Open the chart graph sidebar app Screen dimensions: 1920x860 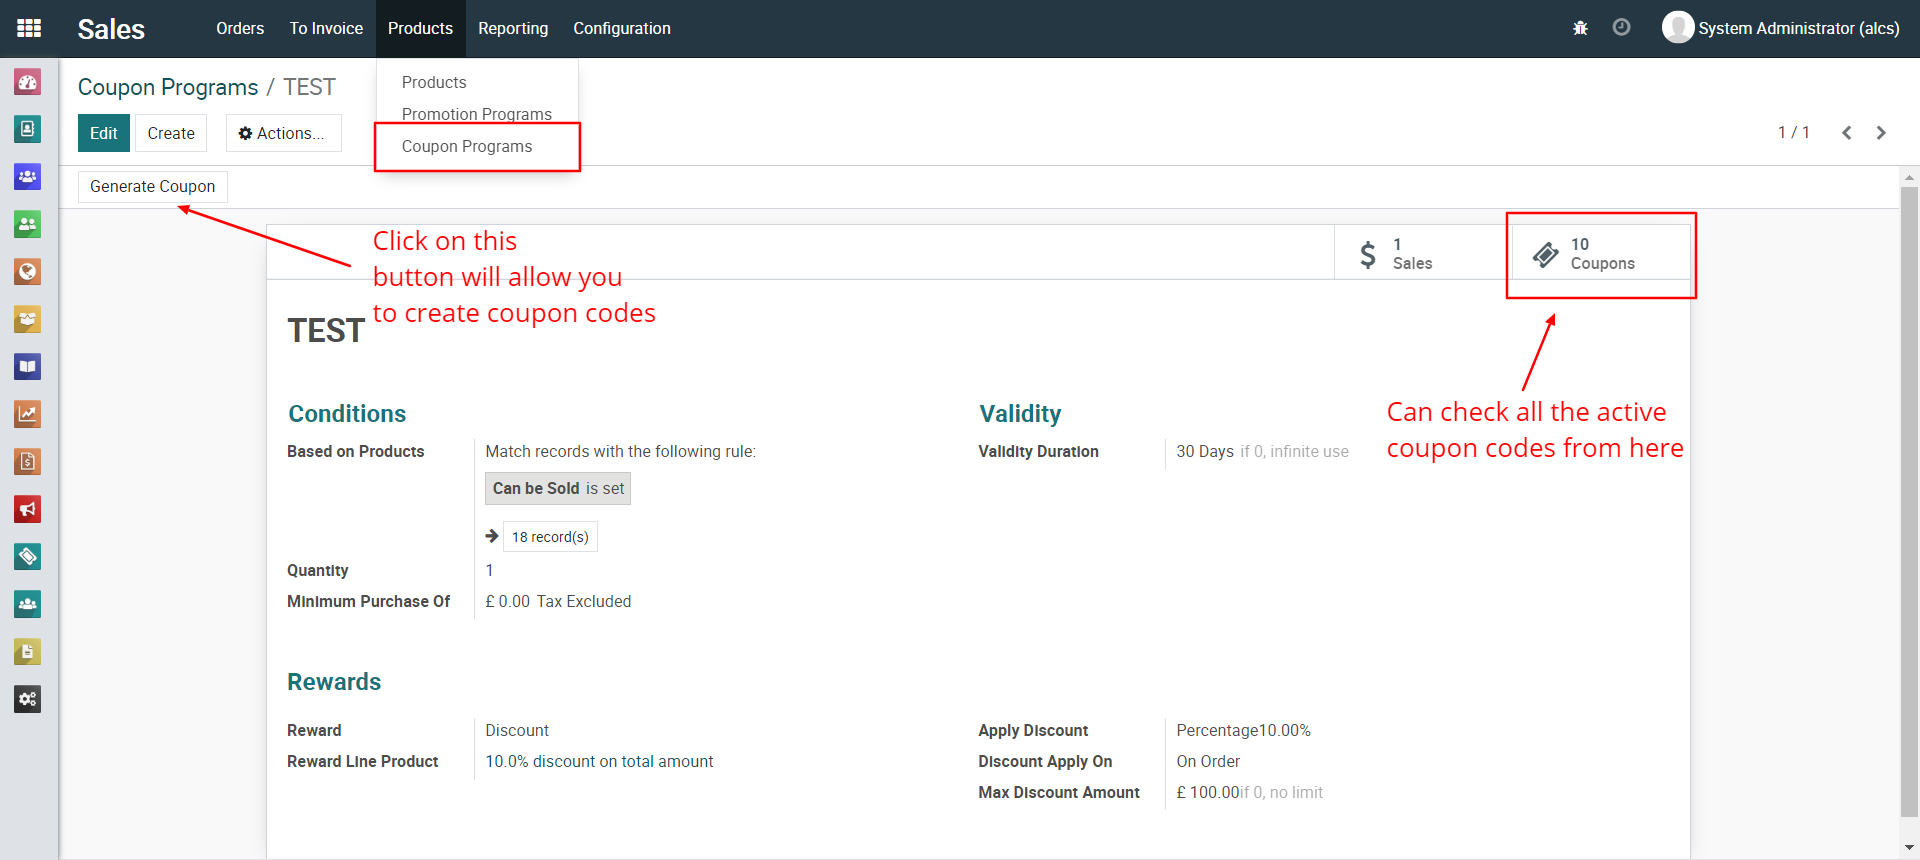[x=28, y=414]
